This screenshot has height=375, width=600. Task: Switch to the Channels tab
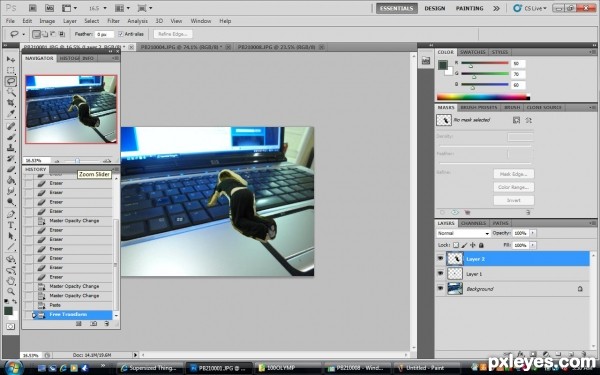pyautogui.click(x=473, y=223)
